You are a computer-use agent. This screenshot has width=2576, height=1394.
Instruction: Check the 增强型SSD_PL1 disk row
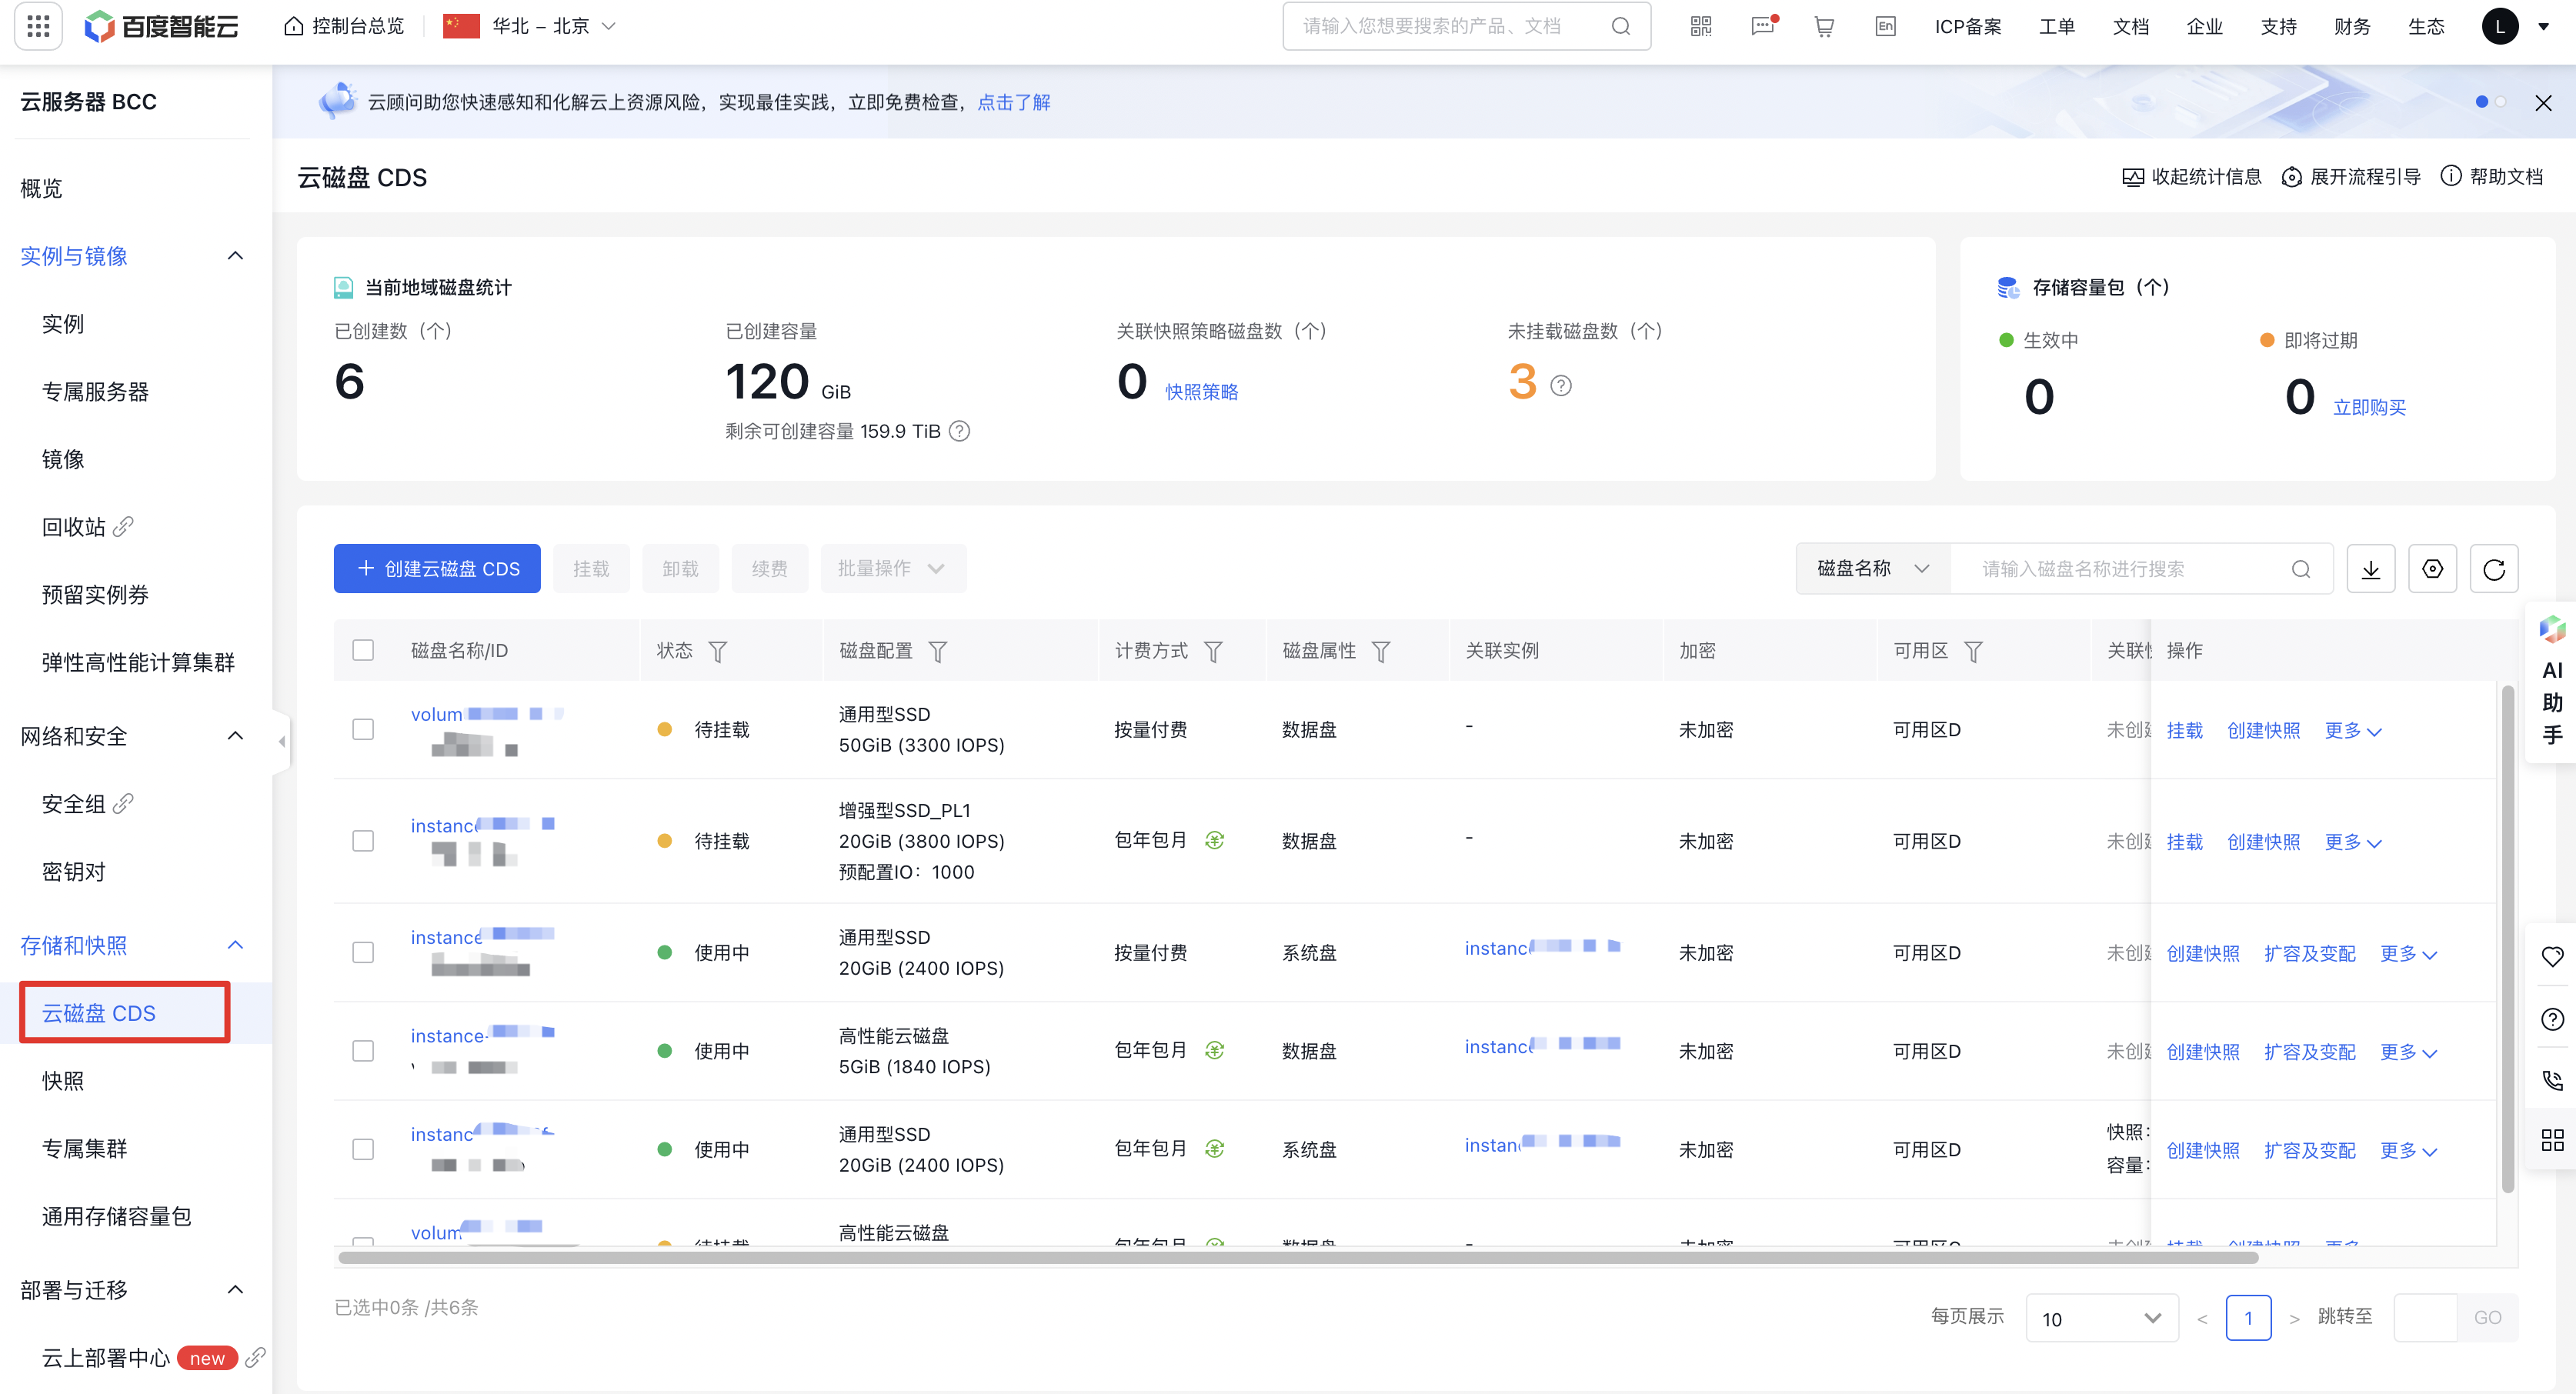click(x=363, y=841)
